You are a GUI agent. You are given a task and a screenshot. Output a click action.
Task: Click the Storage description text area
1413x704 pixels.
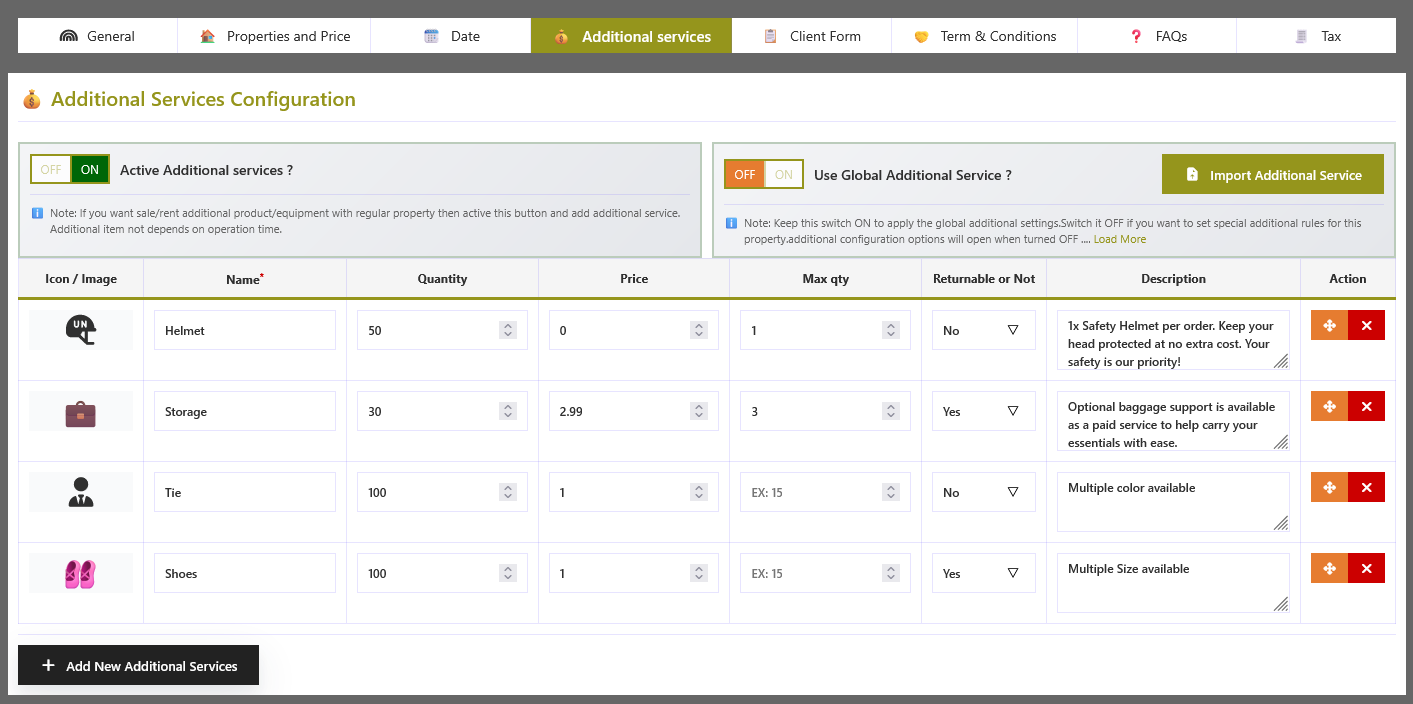1173,421
